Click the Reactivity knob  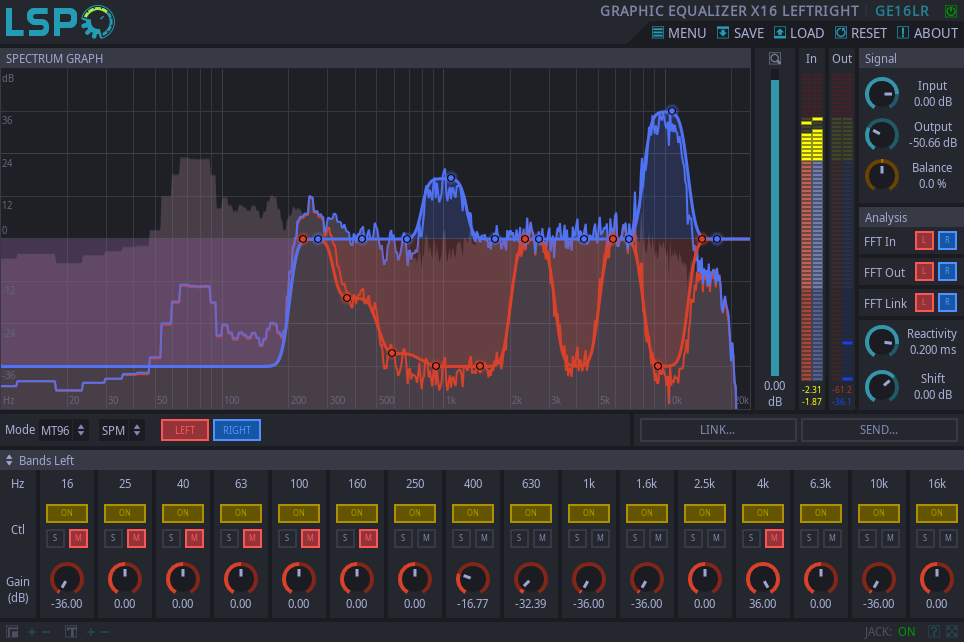coord(882,341)
